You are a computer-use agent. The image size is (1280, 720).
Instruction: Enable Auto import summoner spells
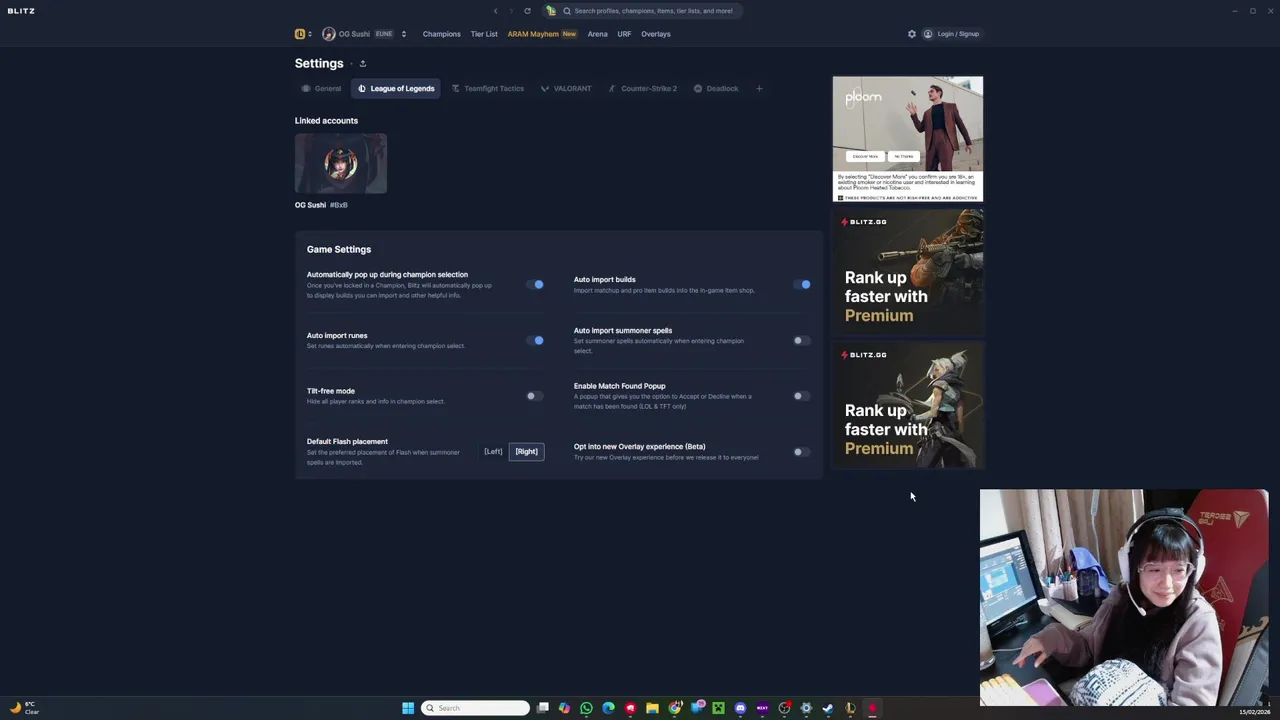click(x=802, y=340)
